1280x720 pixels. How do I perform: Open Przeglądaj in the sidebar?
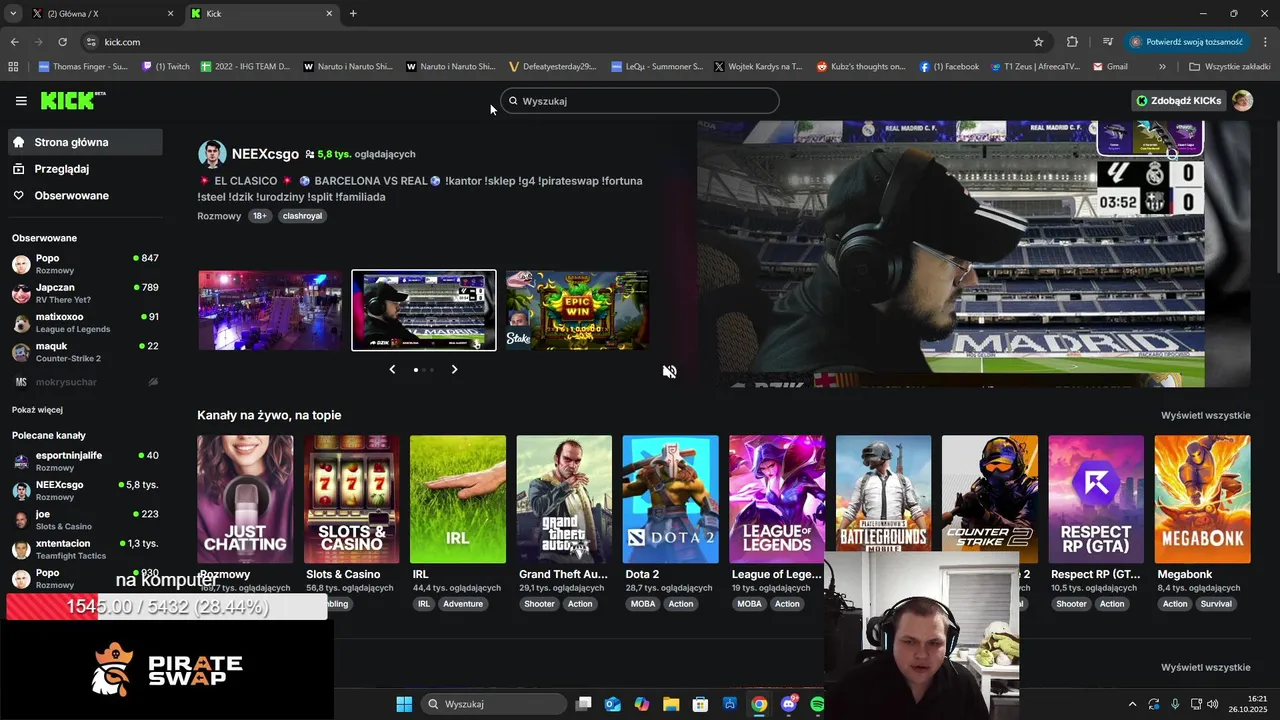coord(85,169)
